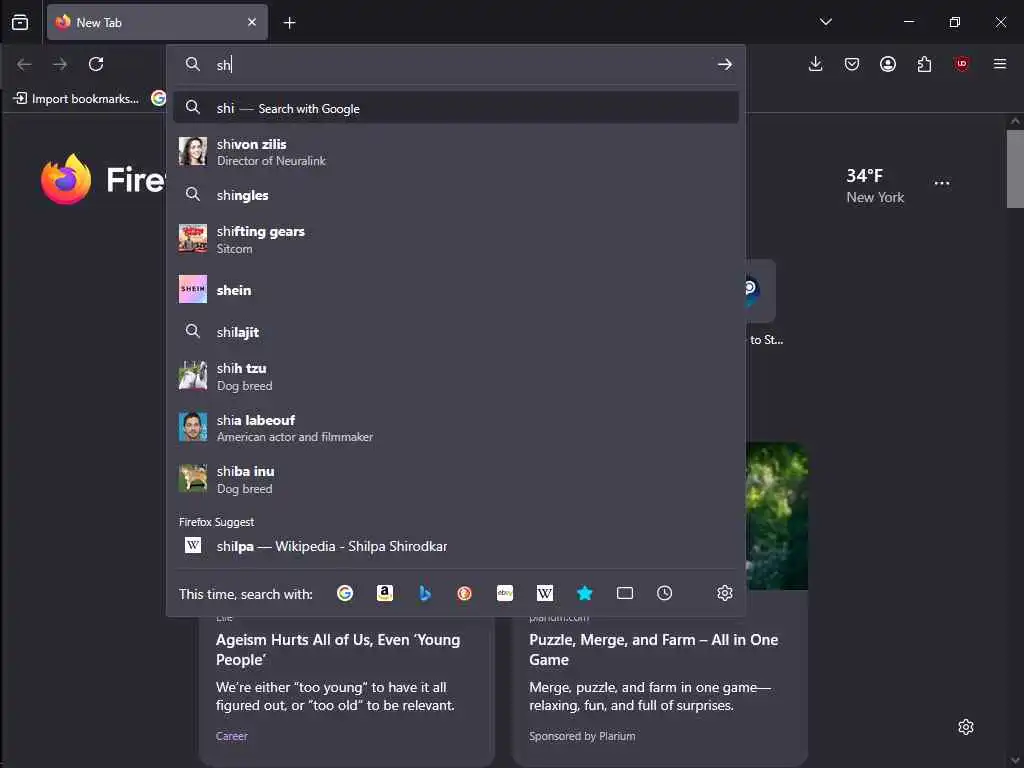The width and height of the screenshot is (1024, 768).
Task: Click Import bookmarks in bookmarks toolbar
Action: coord(76,99)
